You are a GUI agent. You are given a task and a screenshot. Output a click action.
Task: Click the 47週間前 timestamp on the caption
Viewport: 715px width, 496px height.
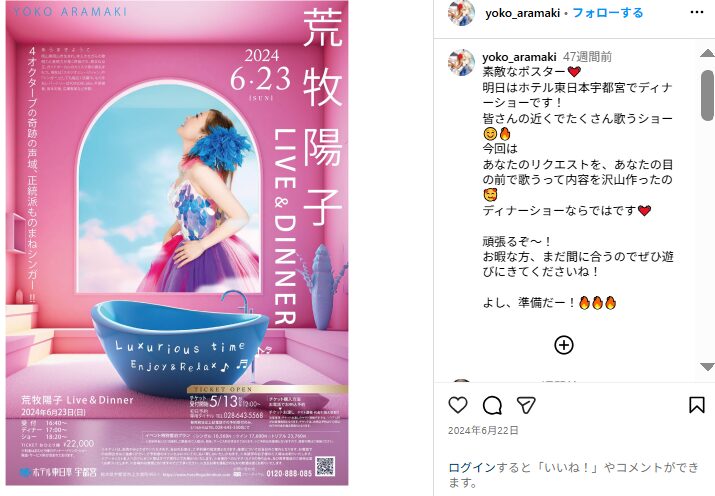coord(587,57)
